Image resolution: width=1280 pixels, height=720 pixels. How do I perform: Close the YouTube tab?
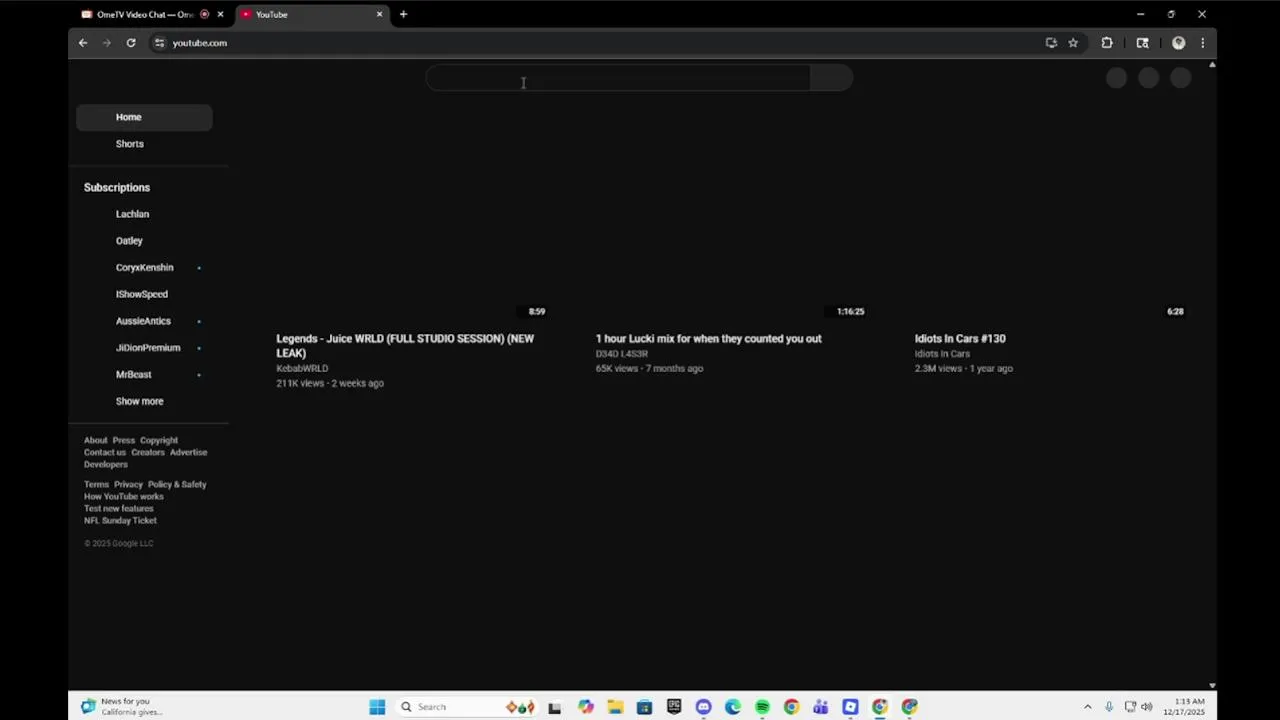[x=379, y=14]
